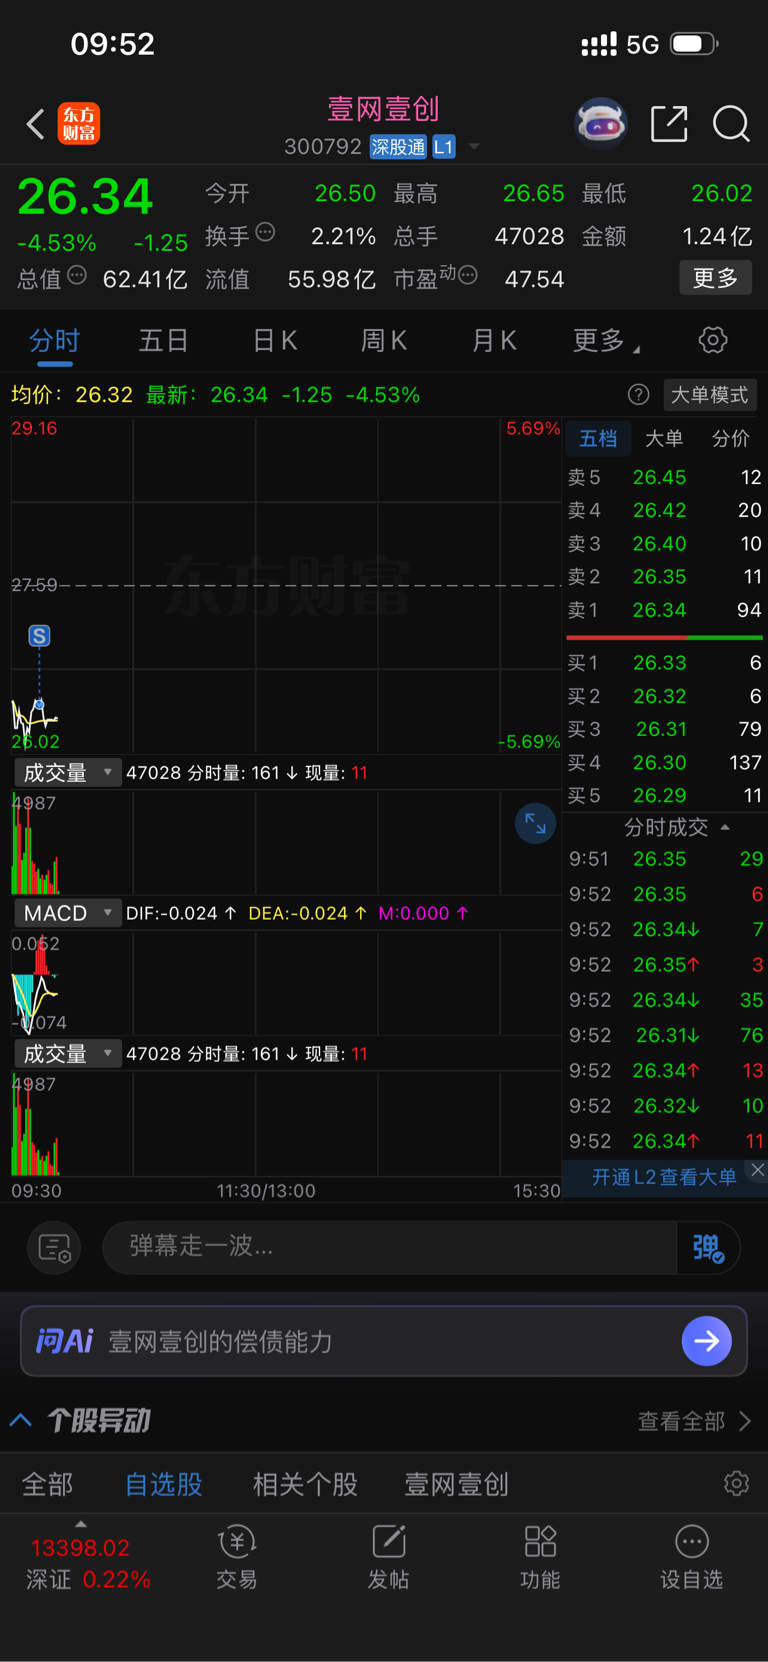The image size is (768, 1662).
Task: Open the search magnifier icon
Action: [x=731, y=124]
